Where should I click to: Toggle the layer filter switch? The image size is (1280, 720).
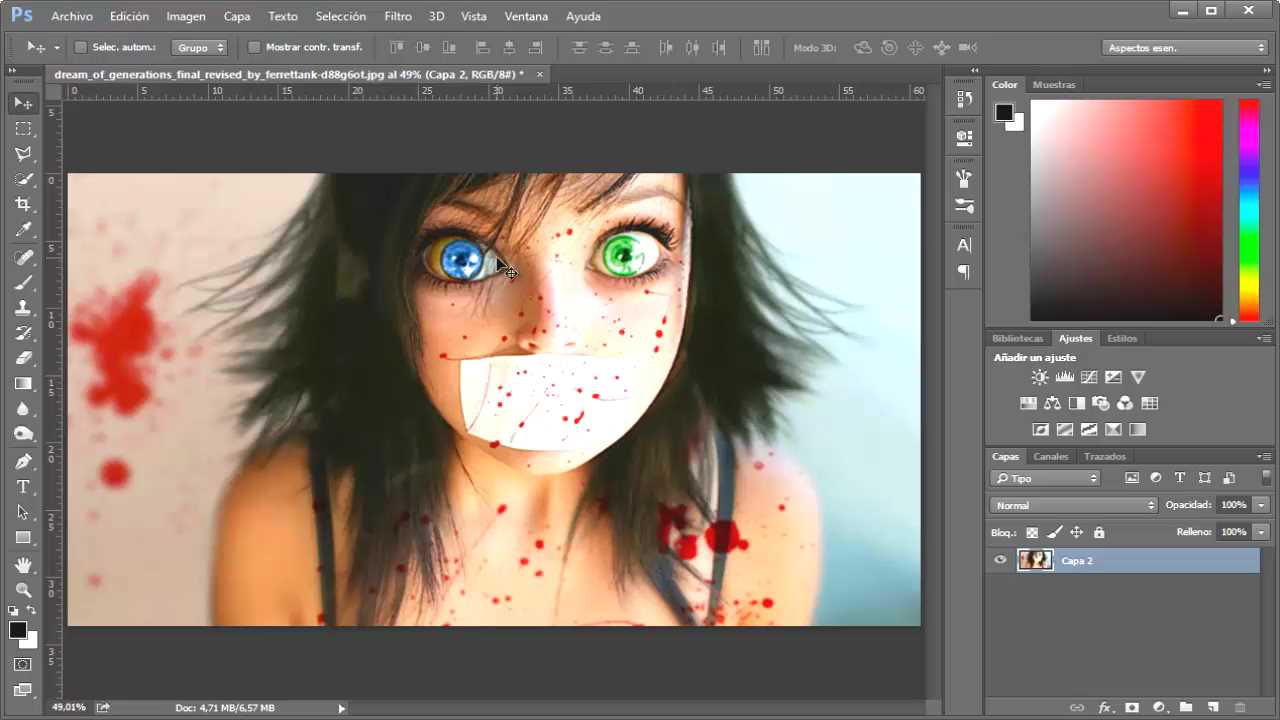(x=1265, y=477)
